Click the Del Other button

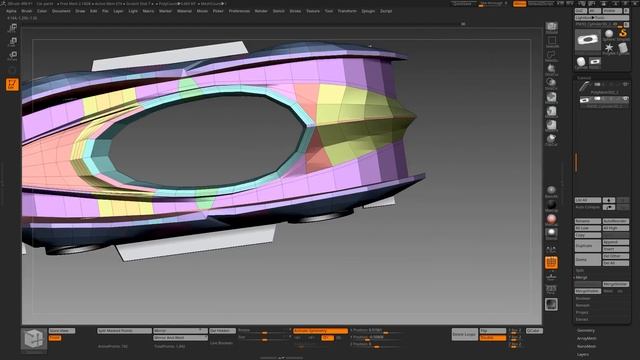[x=616, y=256]
